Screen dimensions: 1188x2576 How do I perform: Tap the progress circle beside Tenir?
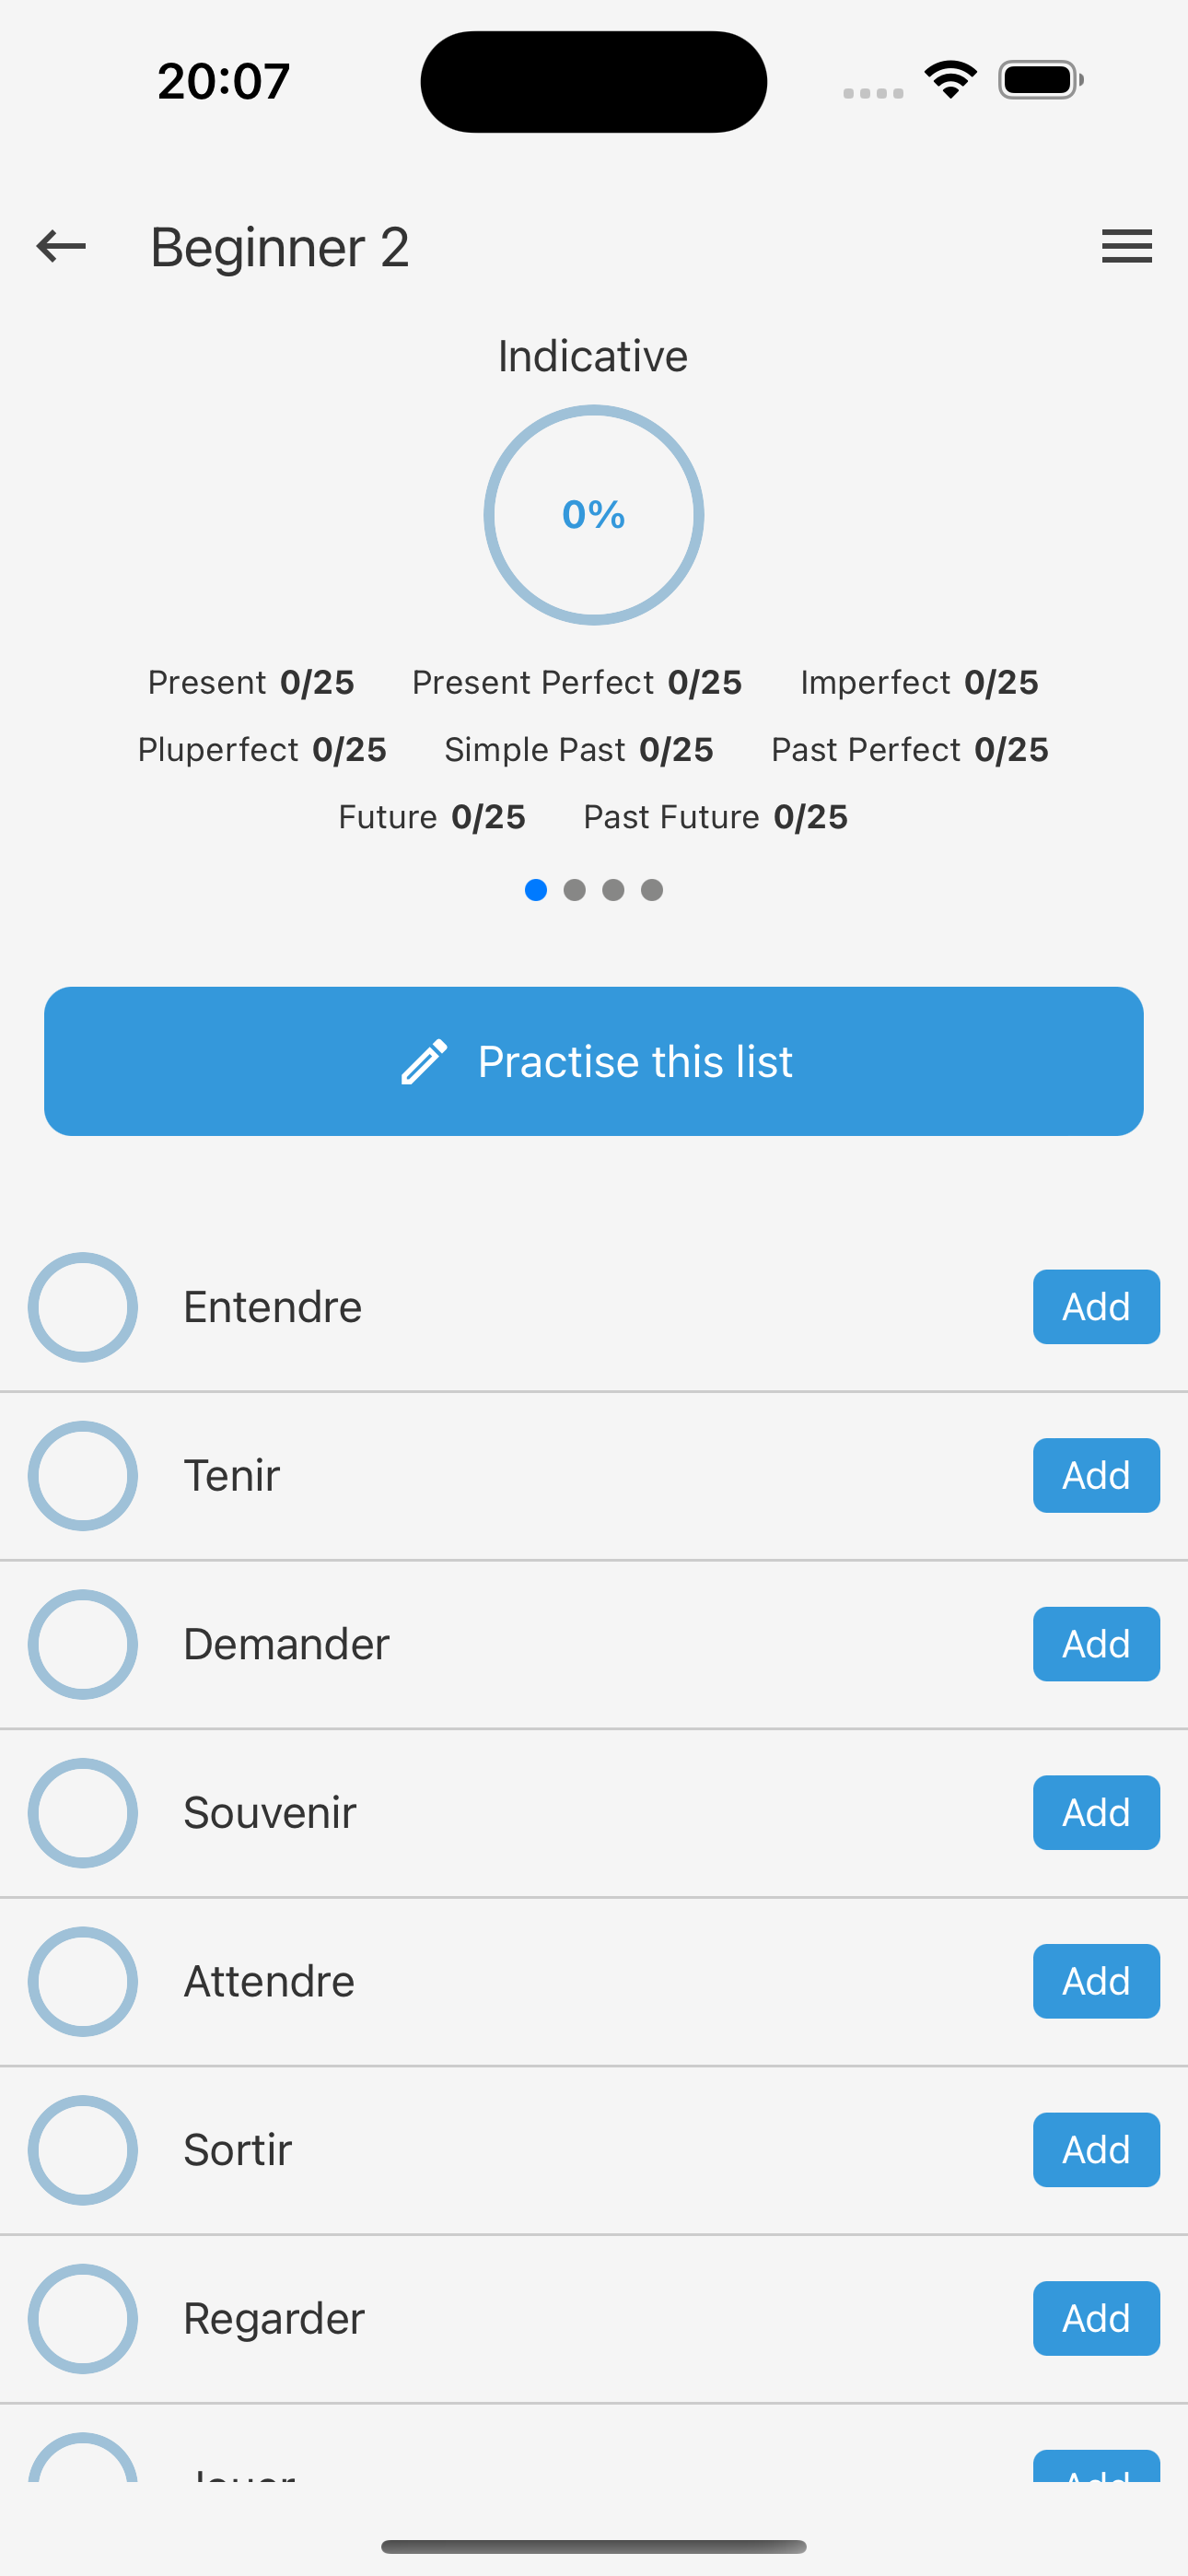[x=83, y=1476]
